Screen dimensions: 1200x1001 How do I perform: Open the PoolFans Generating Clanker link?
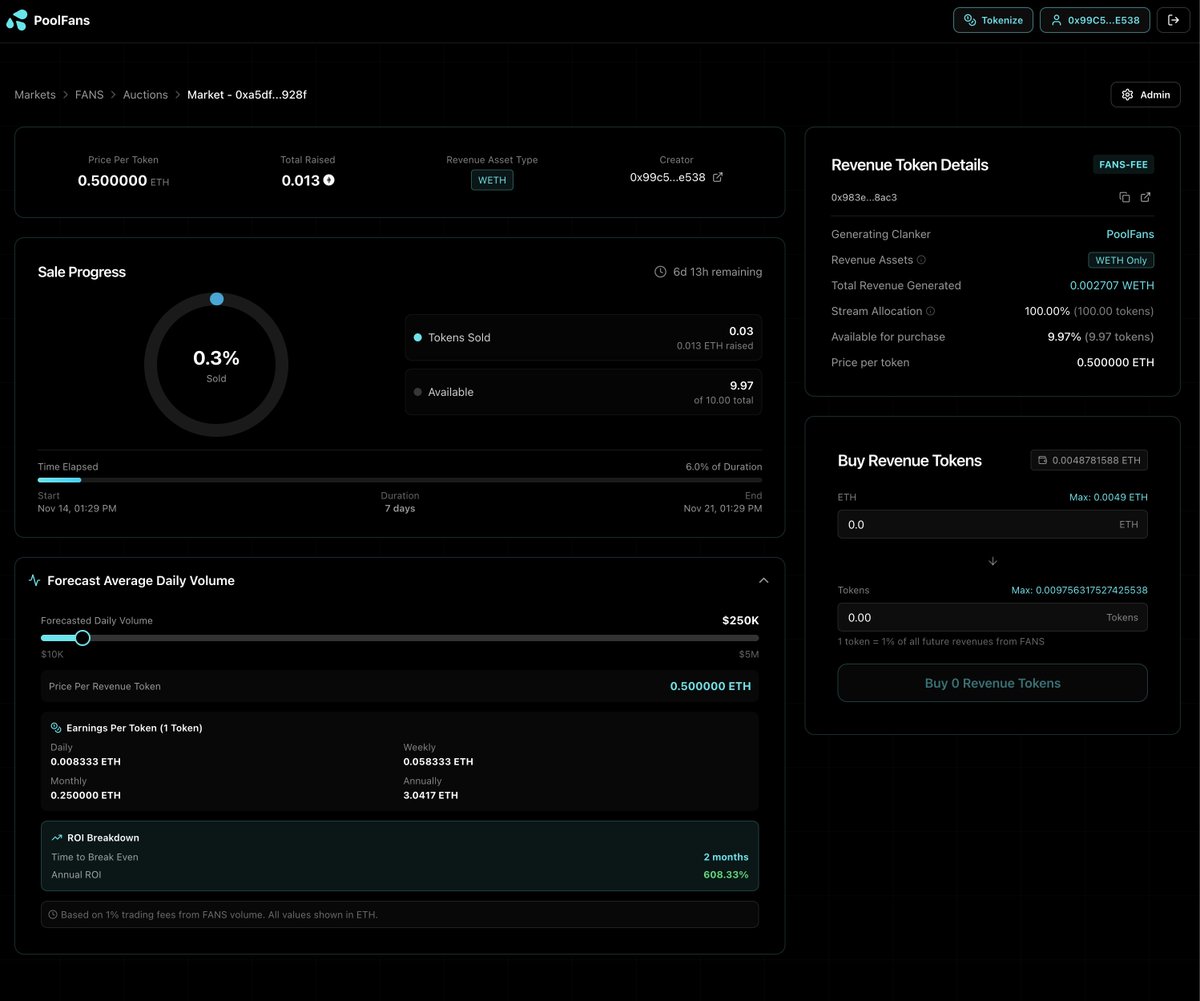pyautogui.click(x=1130, y=234)
